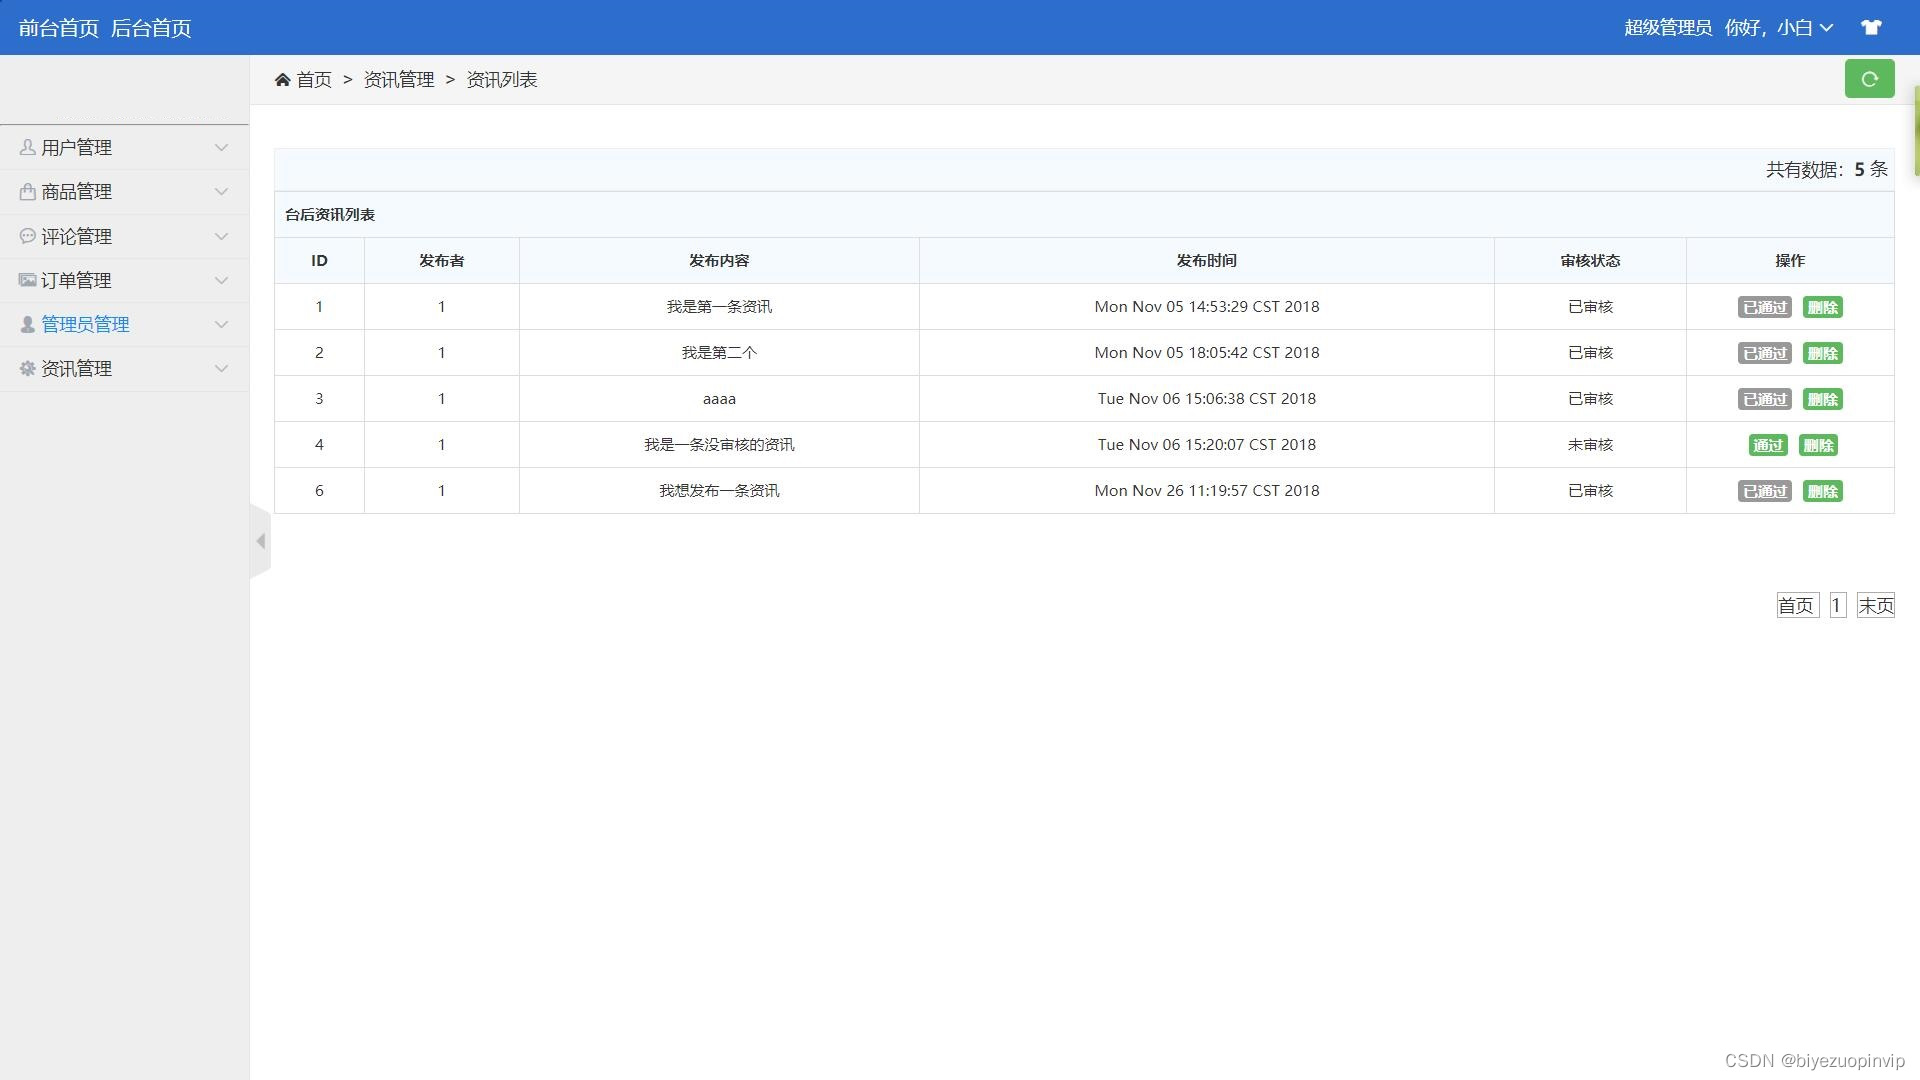Delete the news item with ID 6

(1822, 491)
